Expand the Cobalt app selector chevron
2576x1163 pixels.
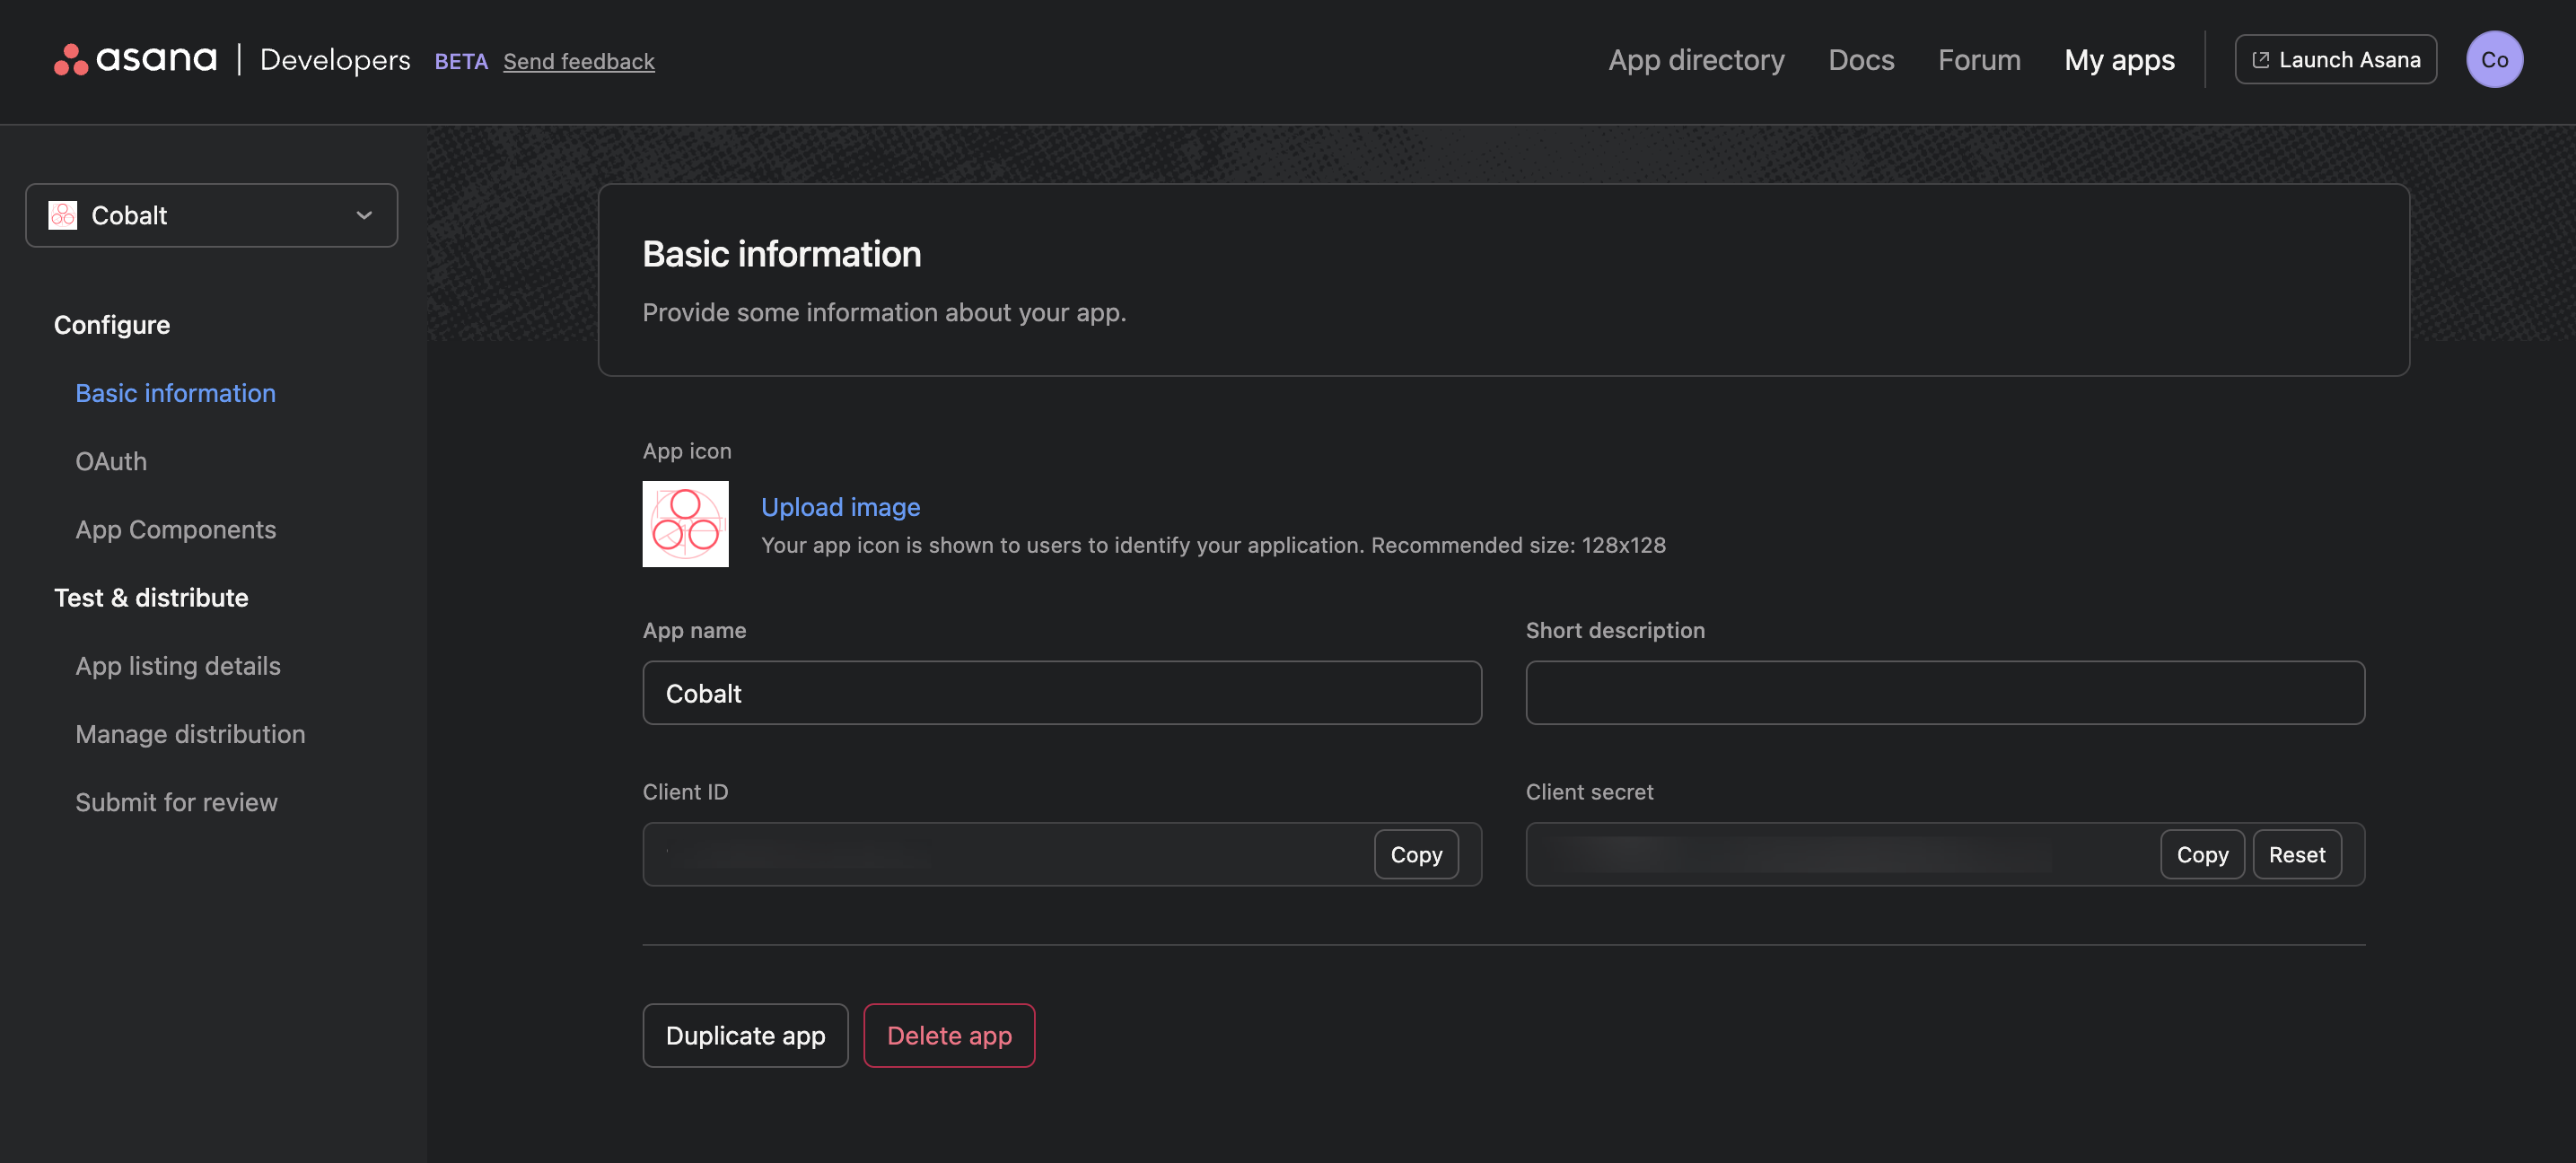pos(364,215)
